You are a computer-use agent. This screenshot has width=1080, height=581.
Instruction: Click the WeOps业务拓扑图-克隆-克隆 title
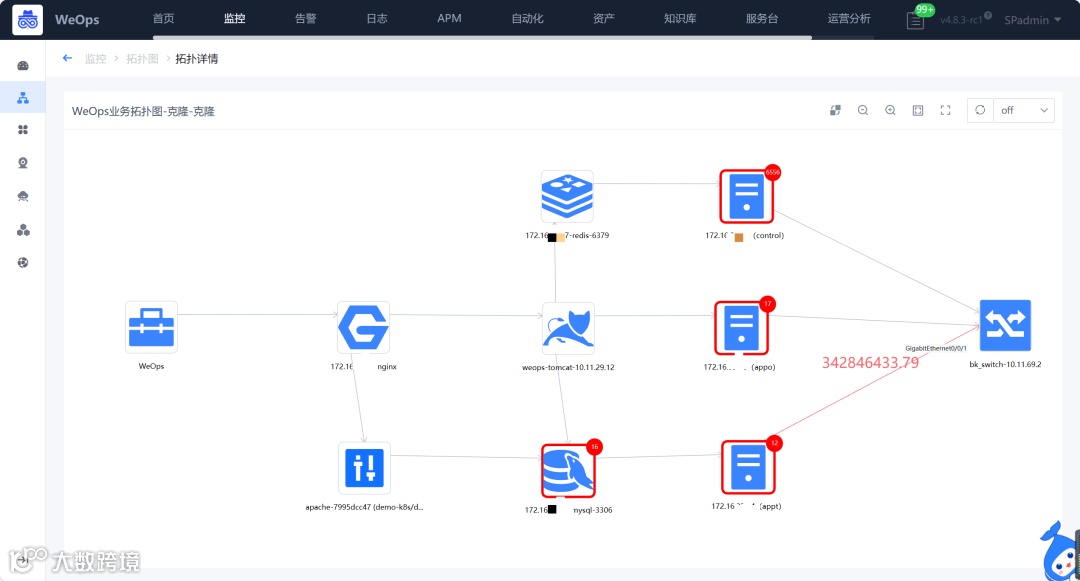(x=143, y=111)
